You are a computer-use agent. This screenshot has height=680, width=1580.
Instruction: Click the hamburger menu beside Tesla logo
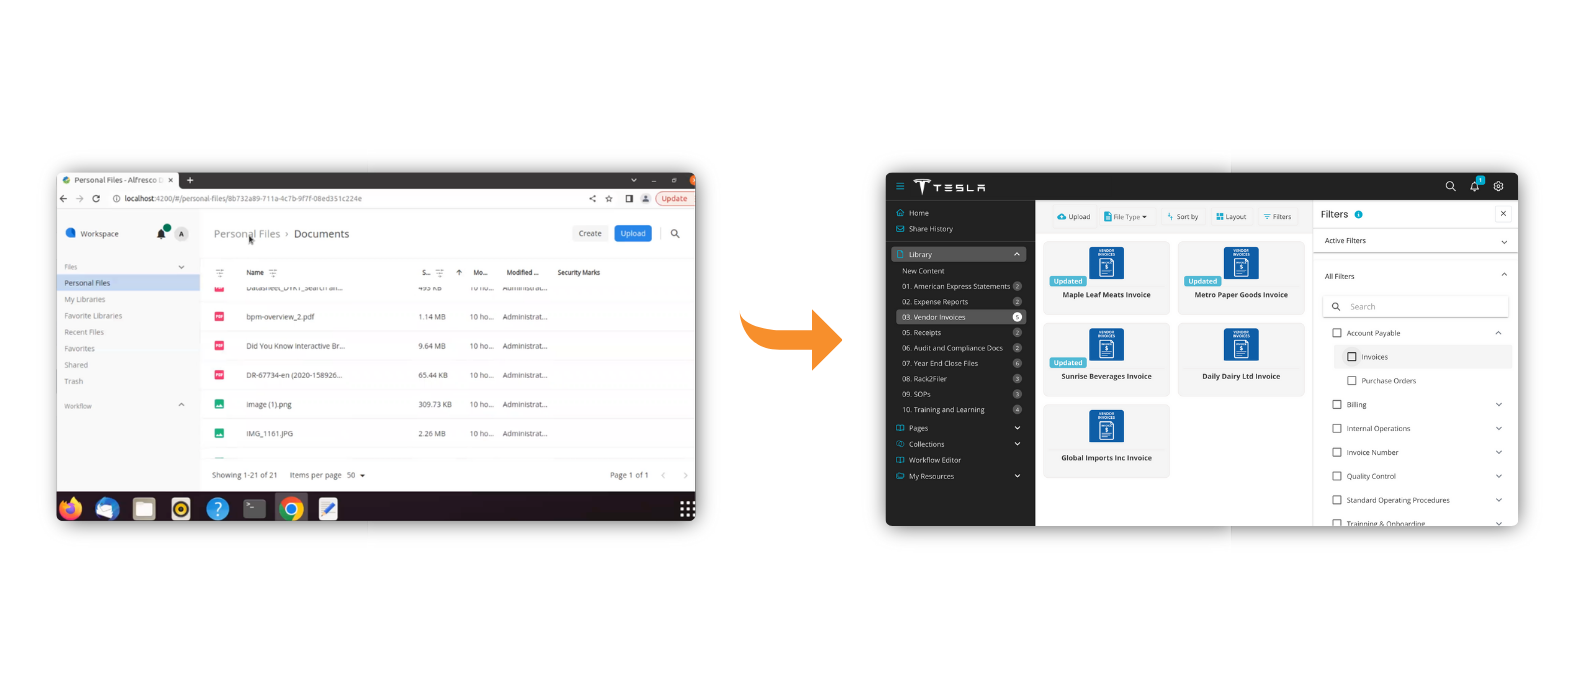(x=899, y=186)
